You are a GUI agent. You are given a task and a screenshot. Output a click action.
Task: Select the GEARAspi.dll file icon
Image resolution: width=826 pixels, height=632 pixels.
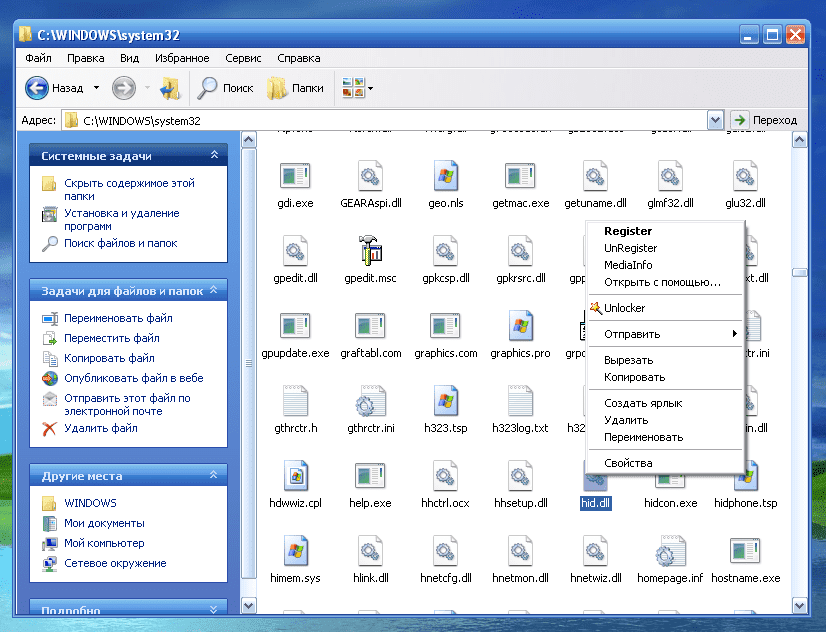pyautogui.click(x=370, y=176)
